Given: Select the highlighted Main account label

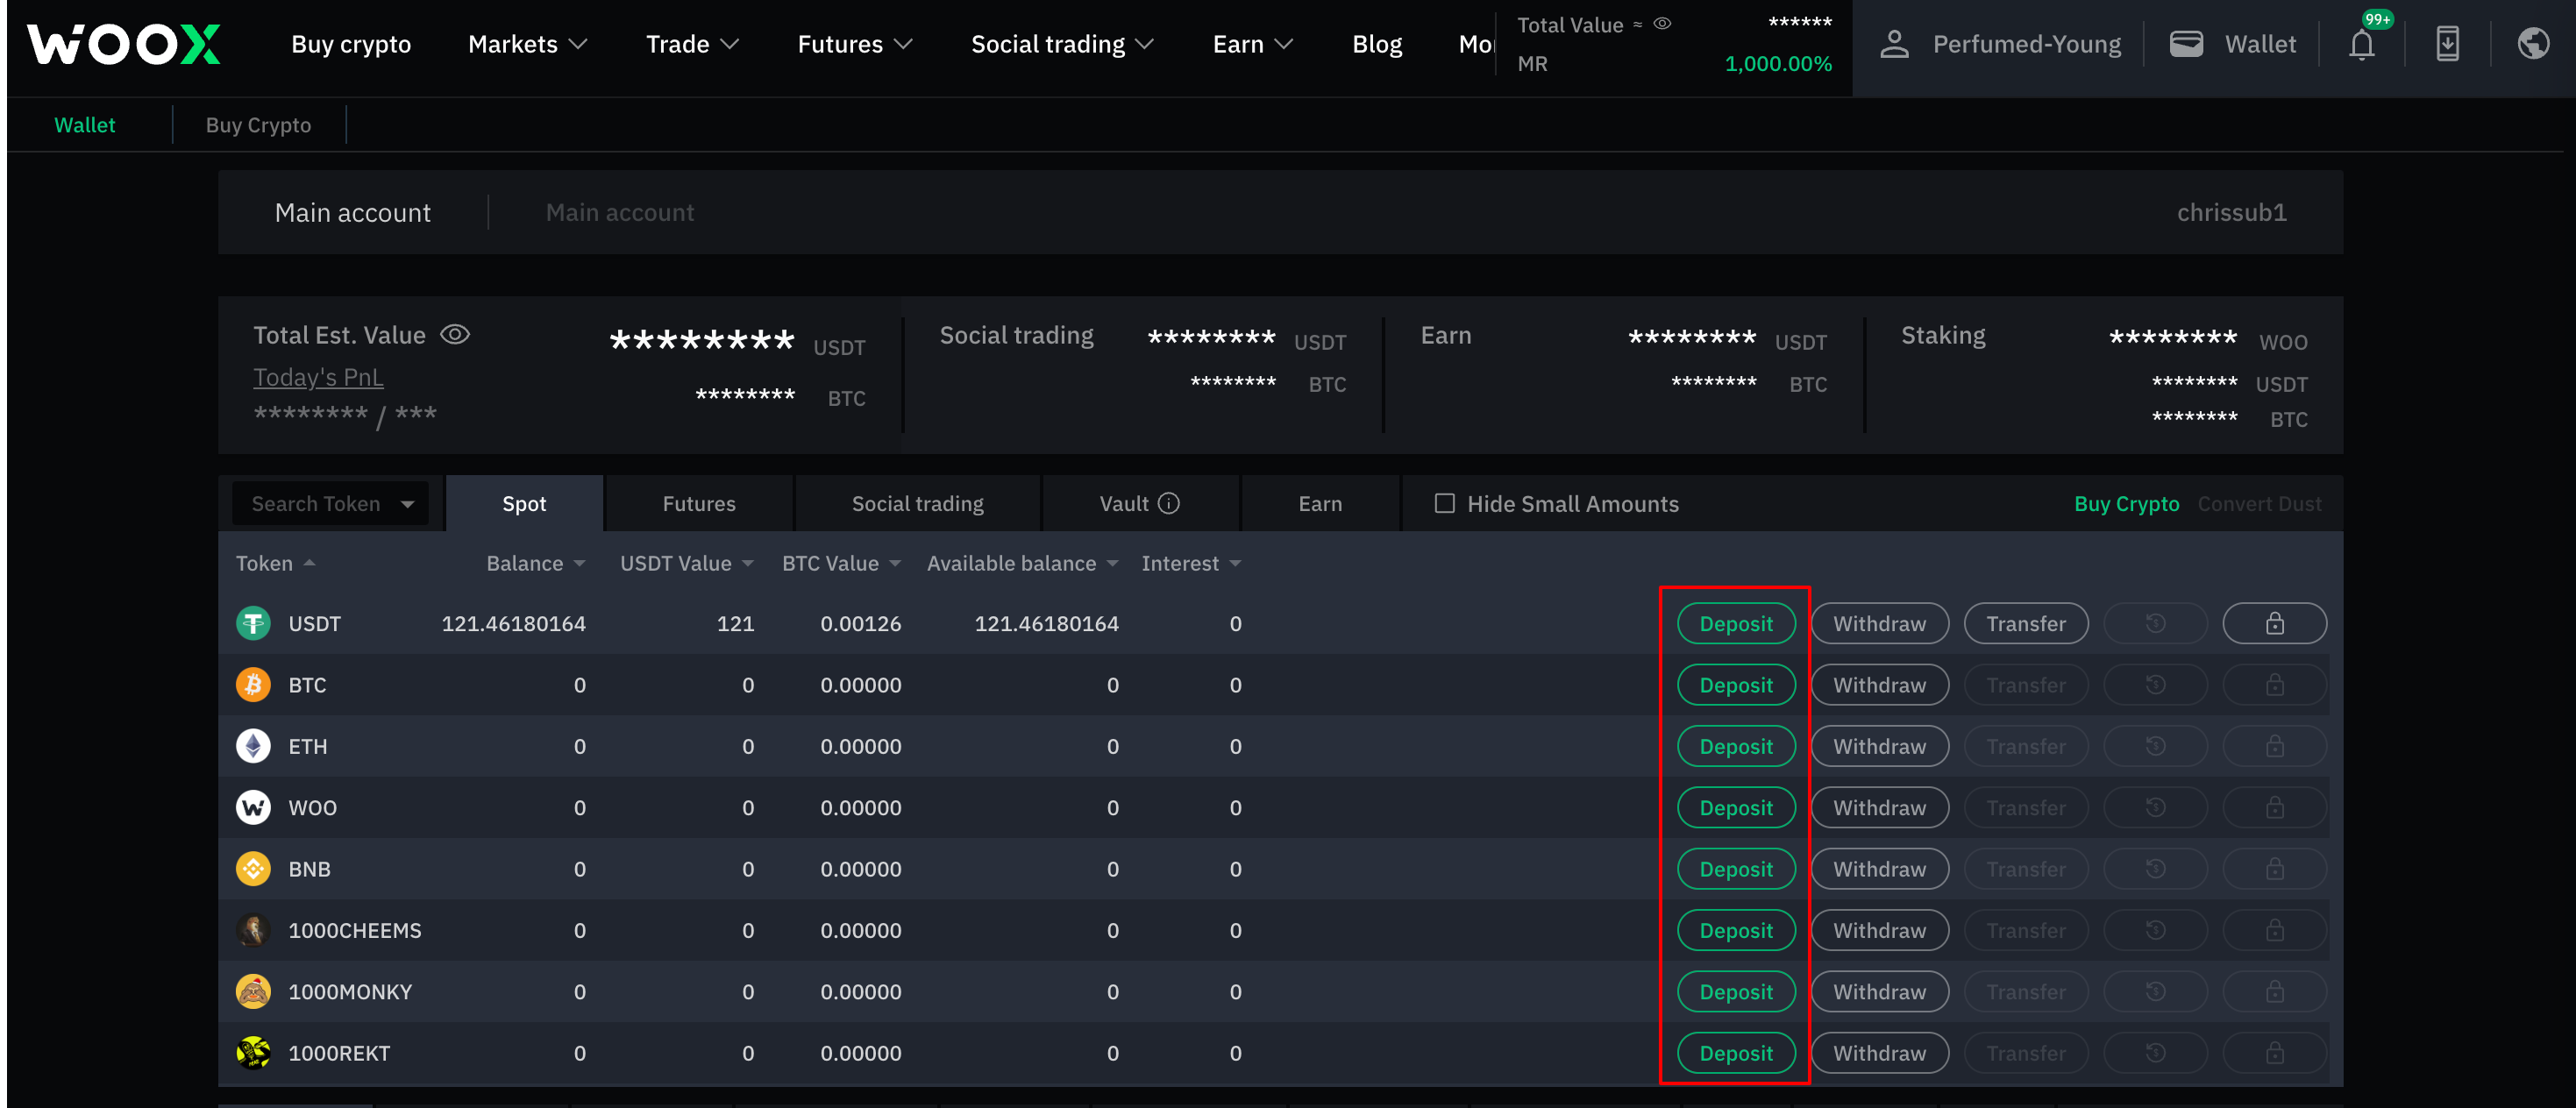Looking at the screenshot, I should tap(352, 212).
